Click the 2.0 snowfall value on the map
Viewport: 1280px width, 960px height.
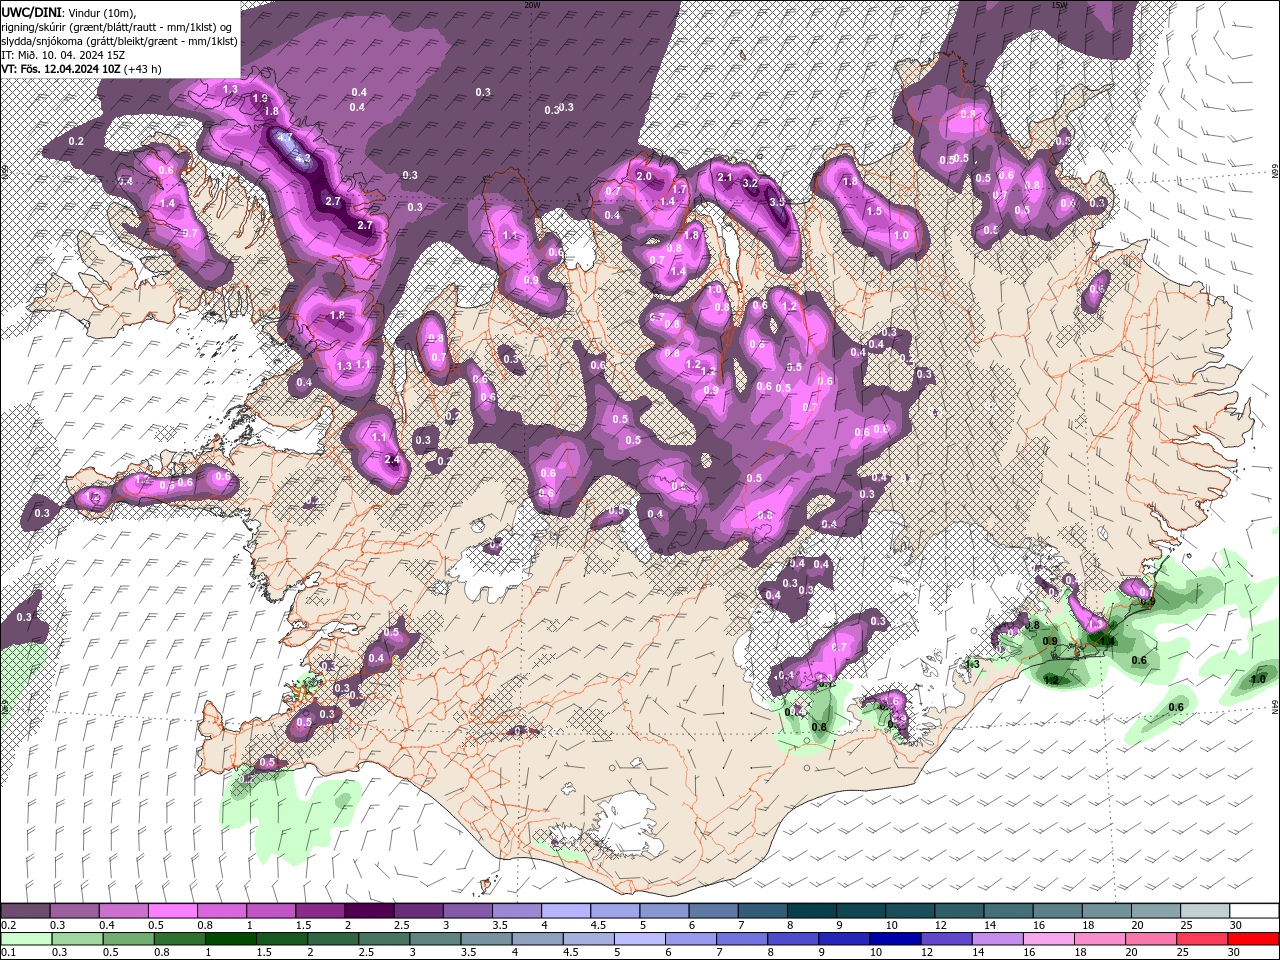(x=644, y=177)
